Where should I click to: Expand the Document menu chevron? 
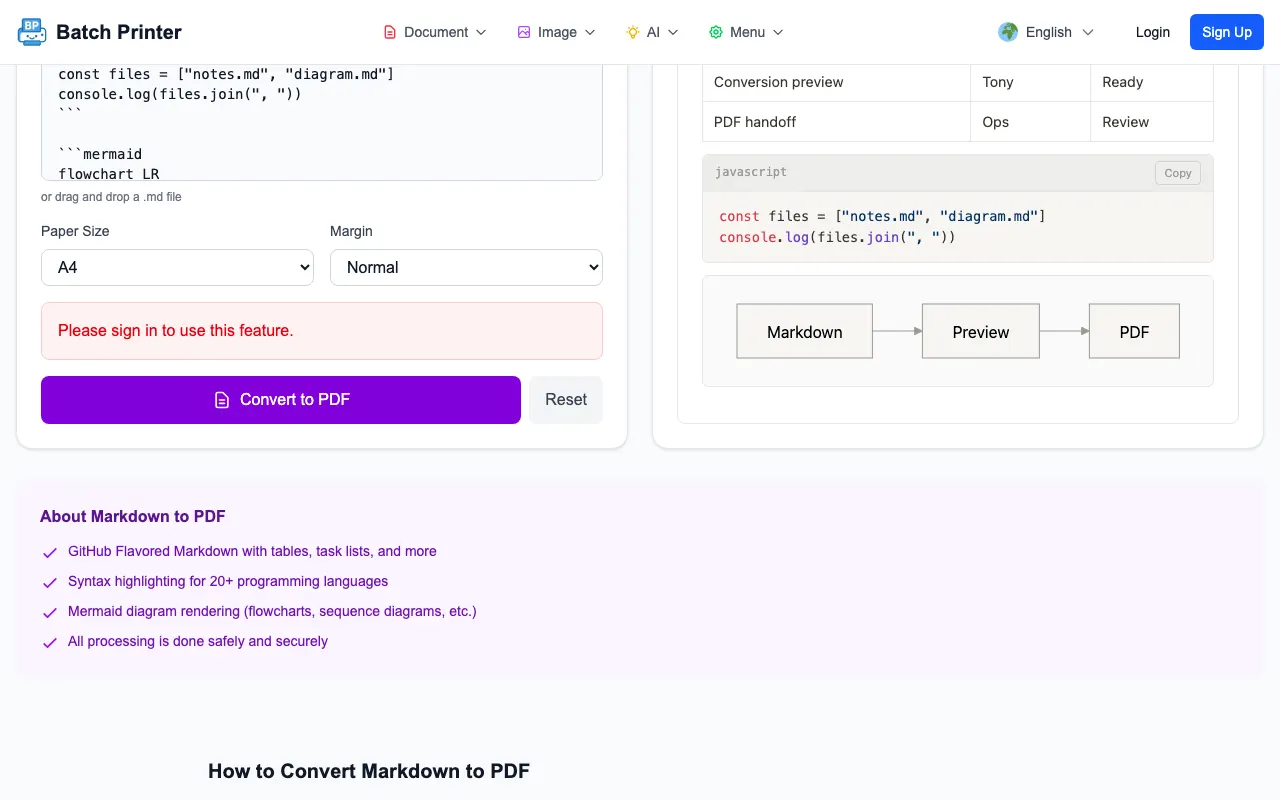coord(481,32)
